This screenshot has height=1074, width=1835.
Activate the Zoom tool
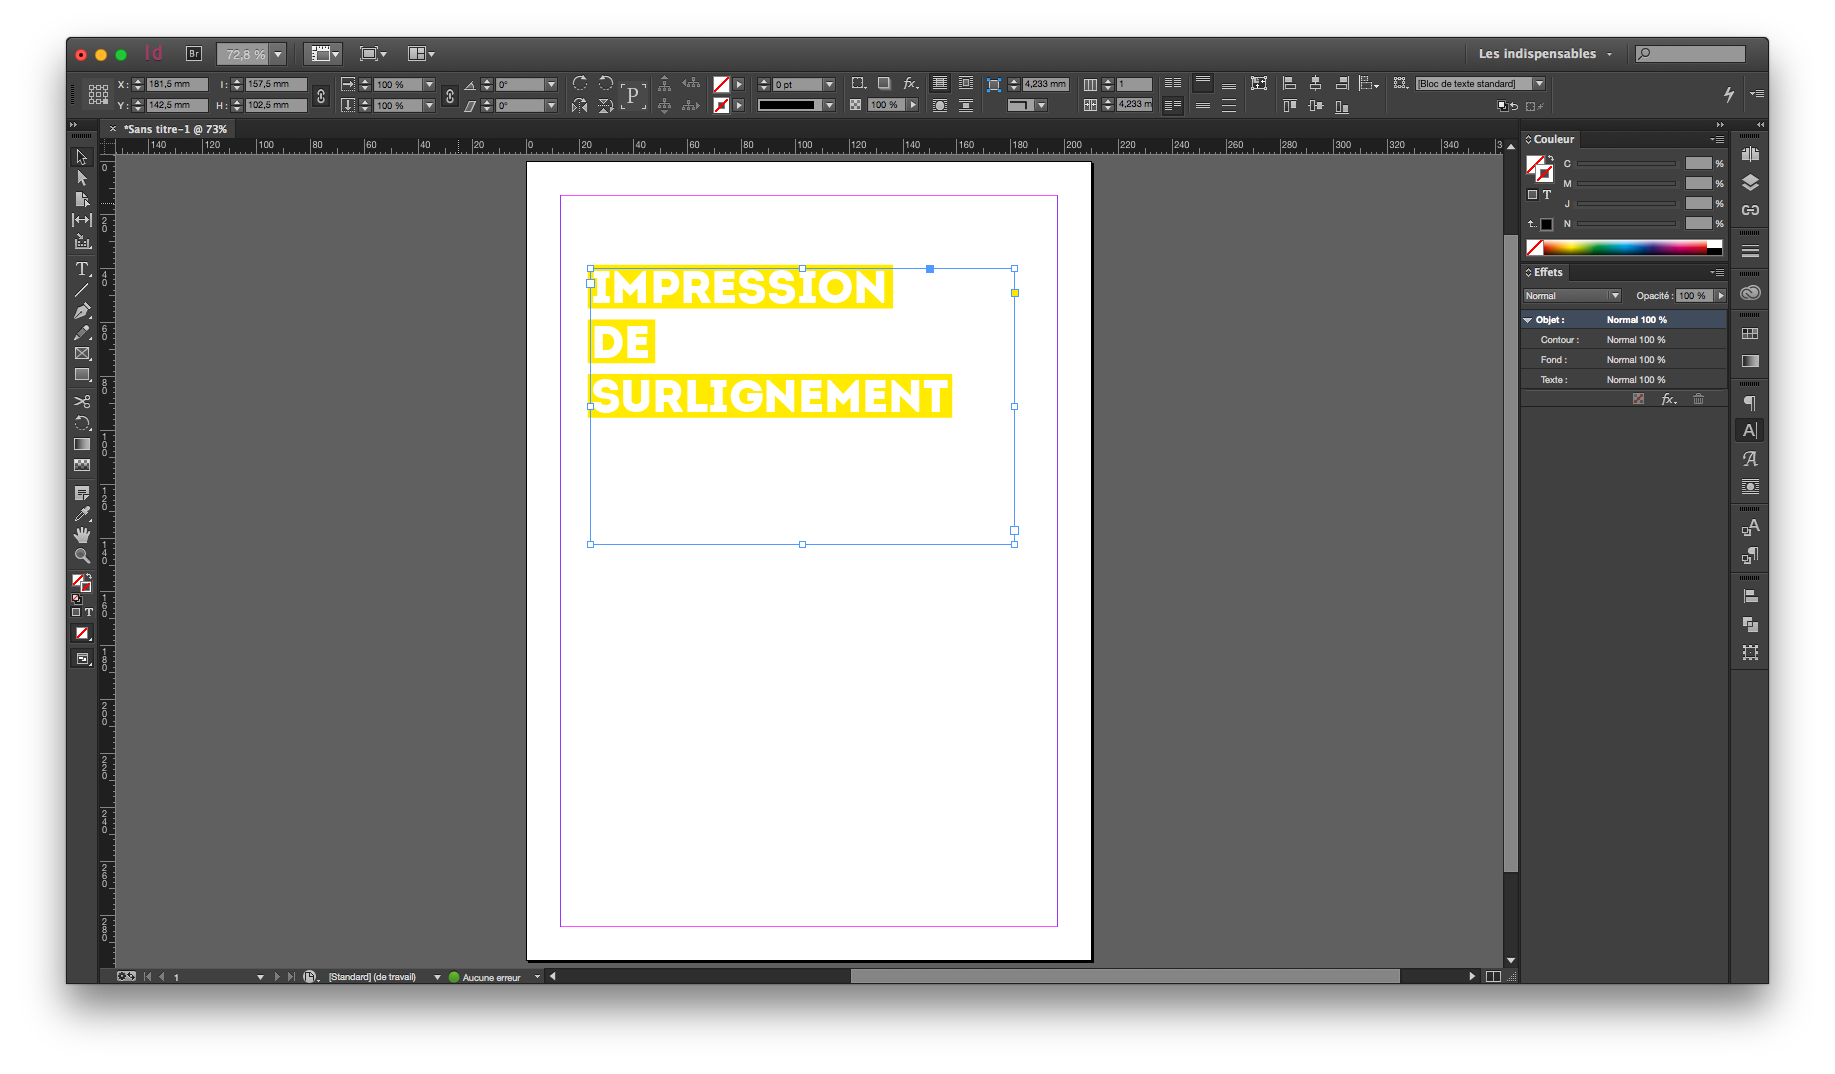click(82, 555)
